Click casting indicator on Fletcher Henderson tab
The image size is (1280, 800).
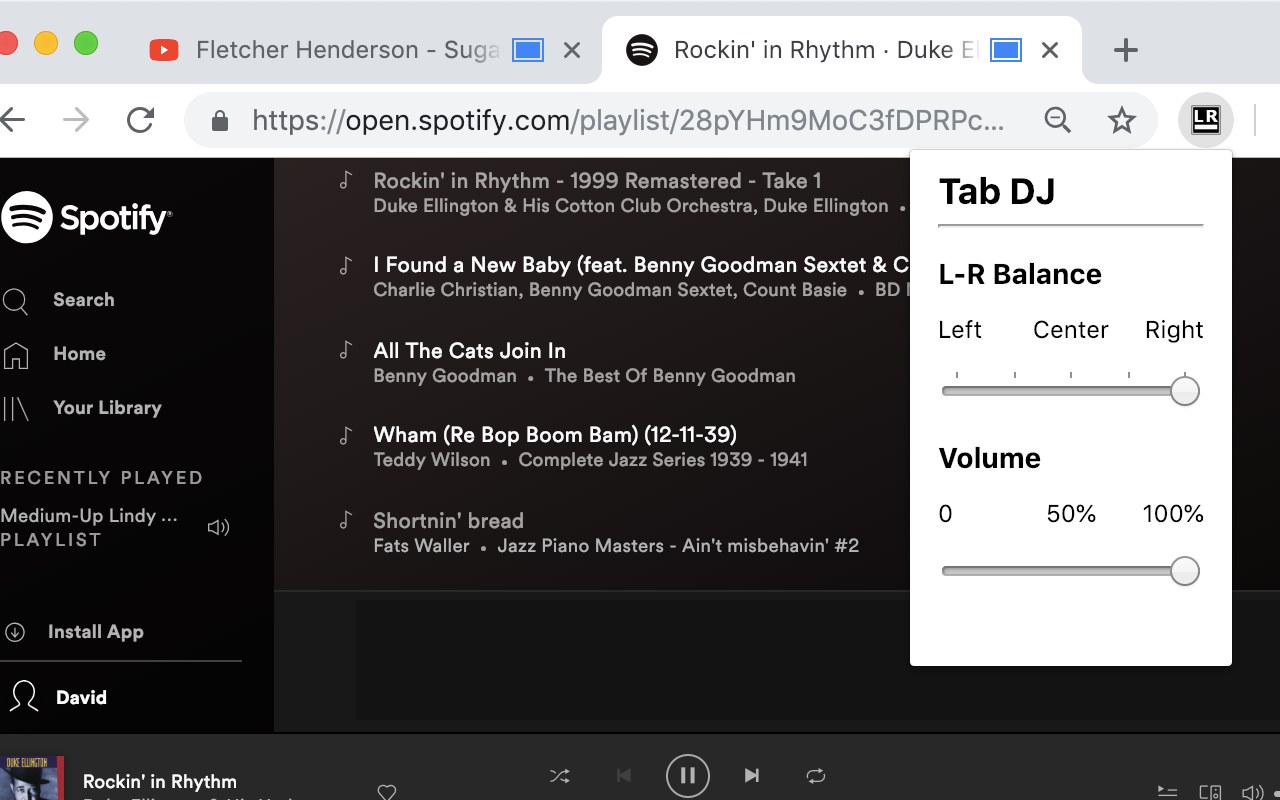(x=528, y=50)
